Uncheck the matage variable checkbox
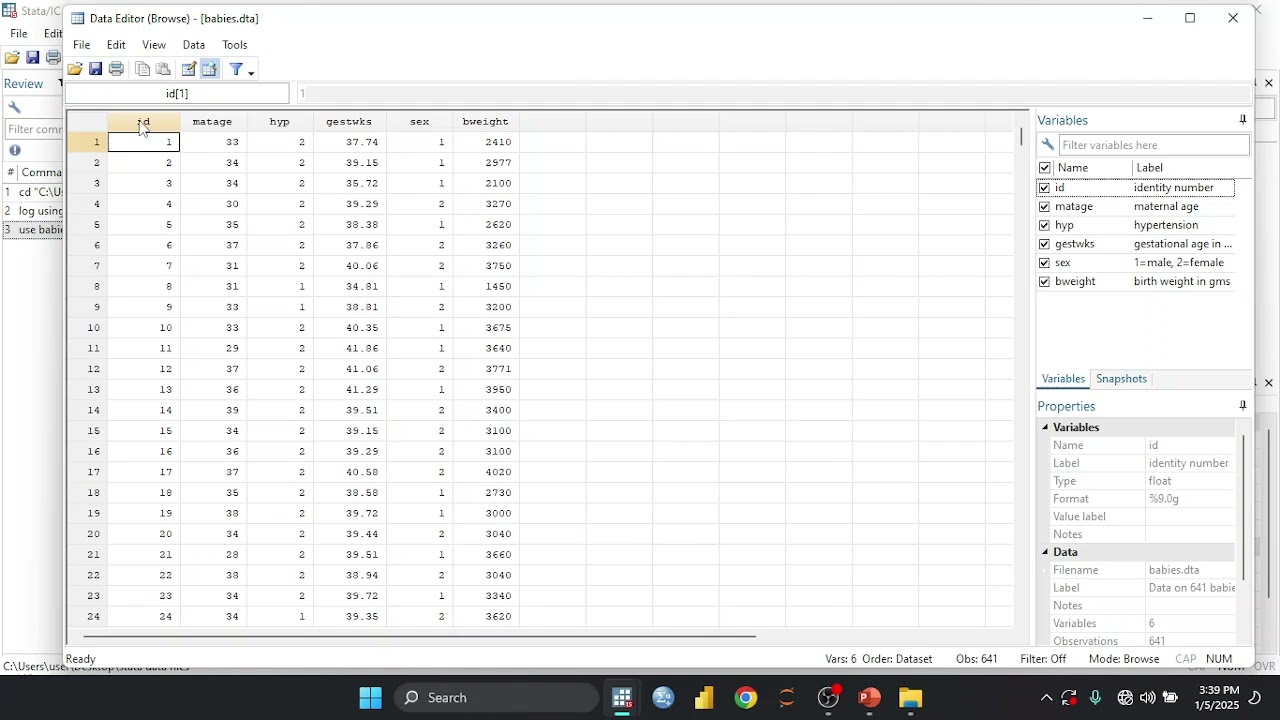This screenshot has height=720, width=1280. [1045, 207]
